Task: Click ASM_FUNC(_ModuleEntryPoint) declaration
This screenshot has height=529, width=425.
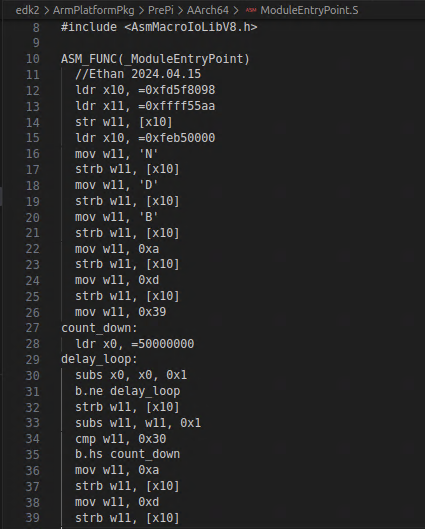Action: pyautogui.click(x=155, y=59)
